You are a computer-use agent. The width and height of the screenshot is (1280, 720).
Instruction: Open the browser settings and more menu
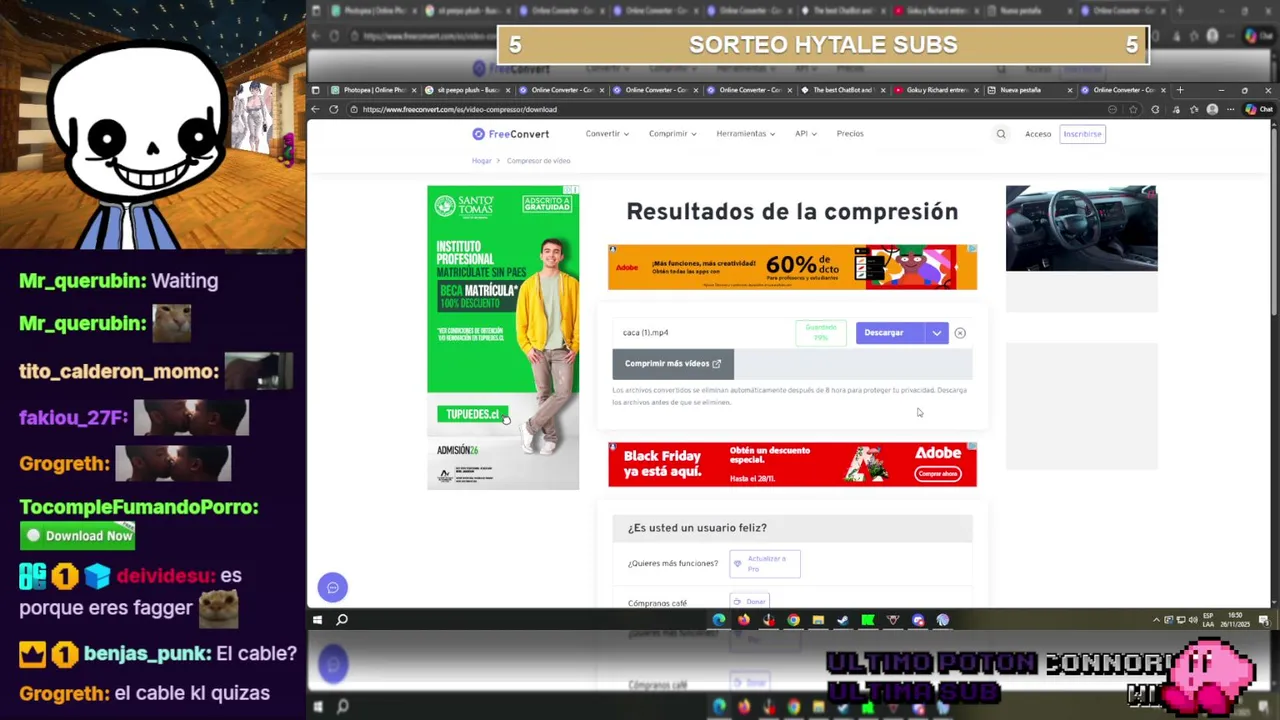pos(1231,110)
